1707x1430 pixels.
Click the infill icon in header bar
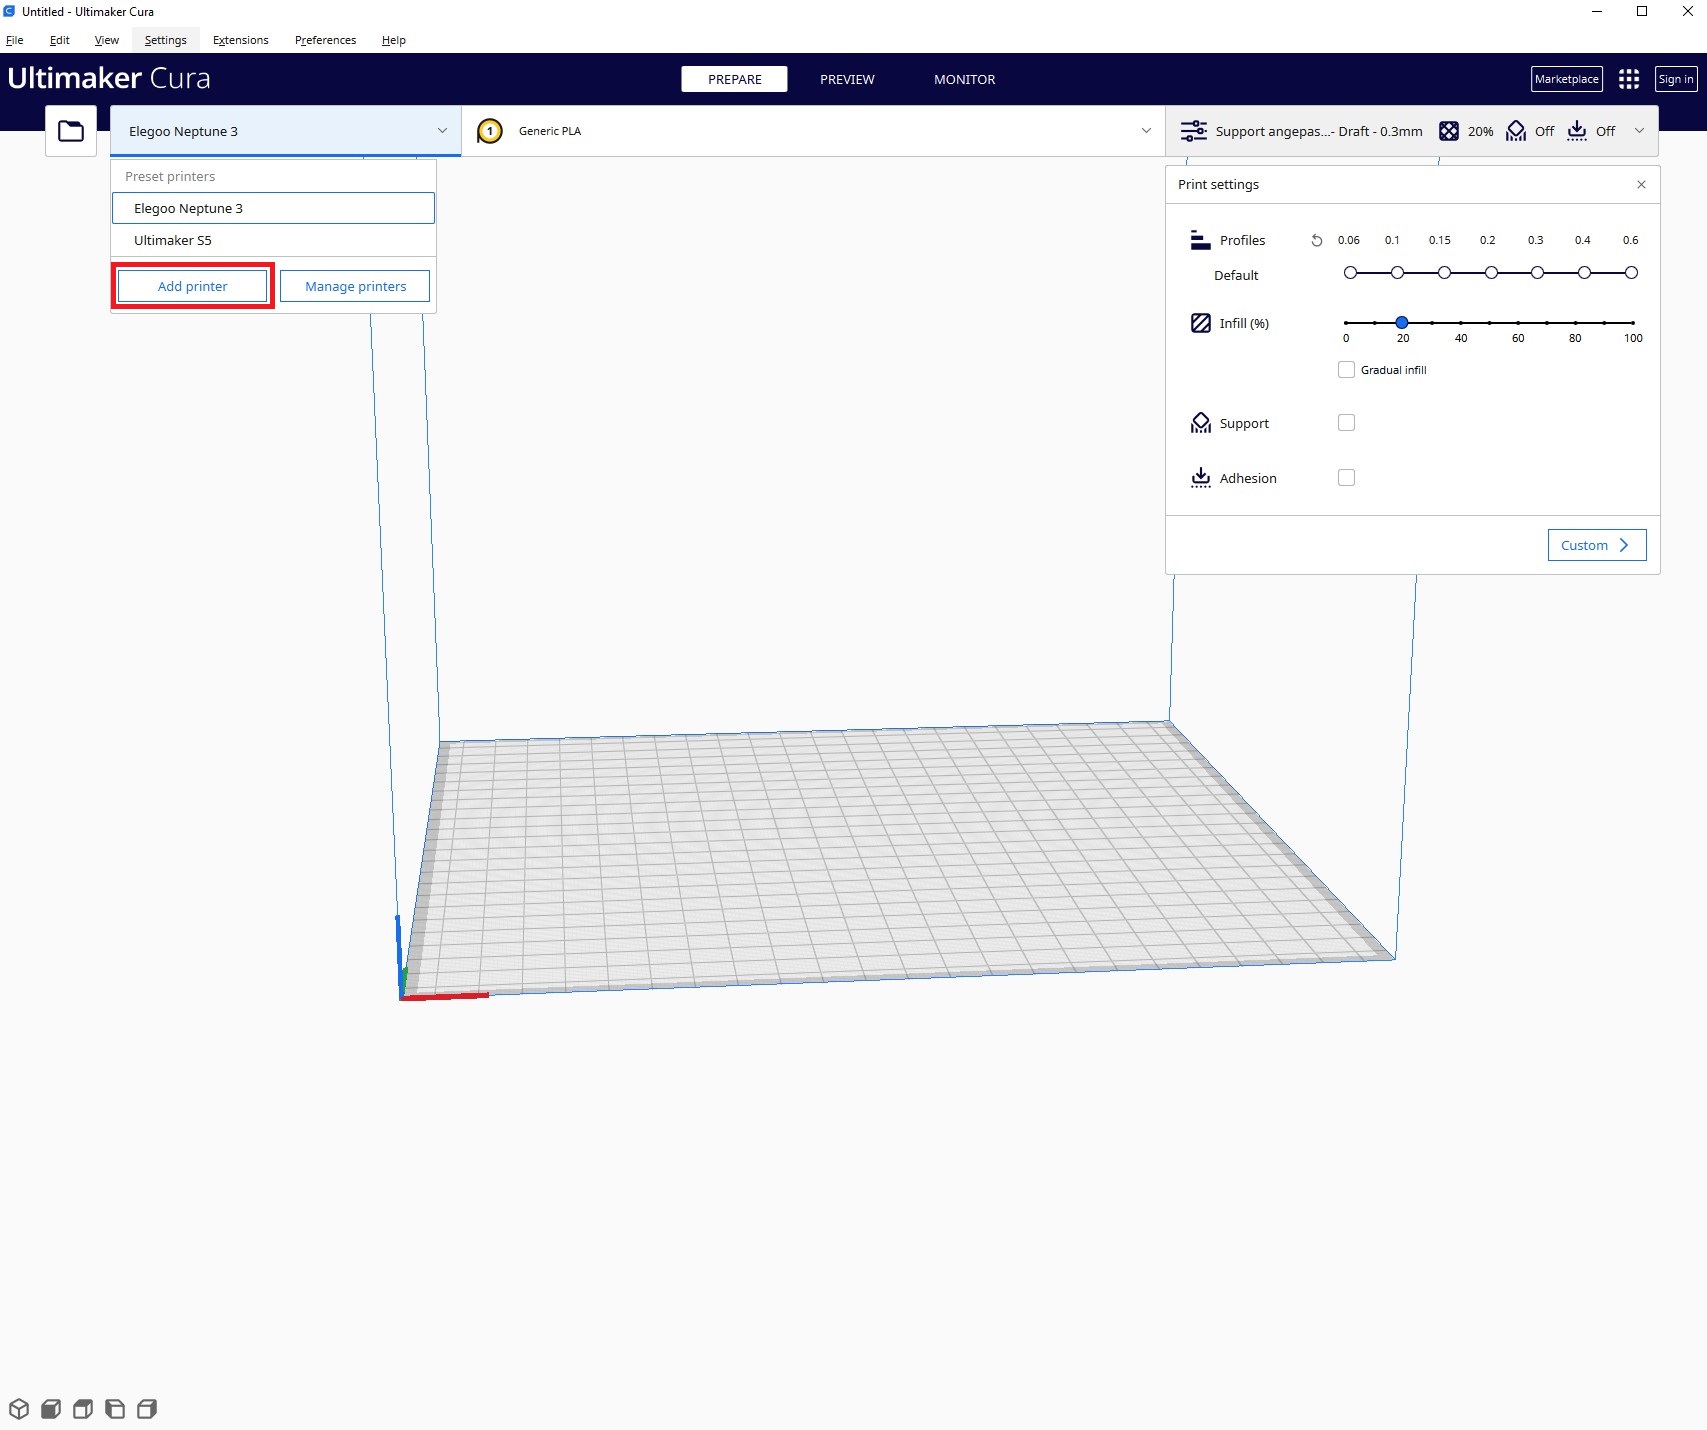(x=1449, y=131)
